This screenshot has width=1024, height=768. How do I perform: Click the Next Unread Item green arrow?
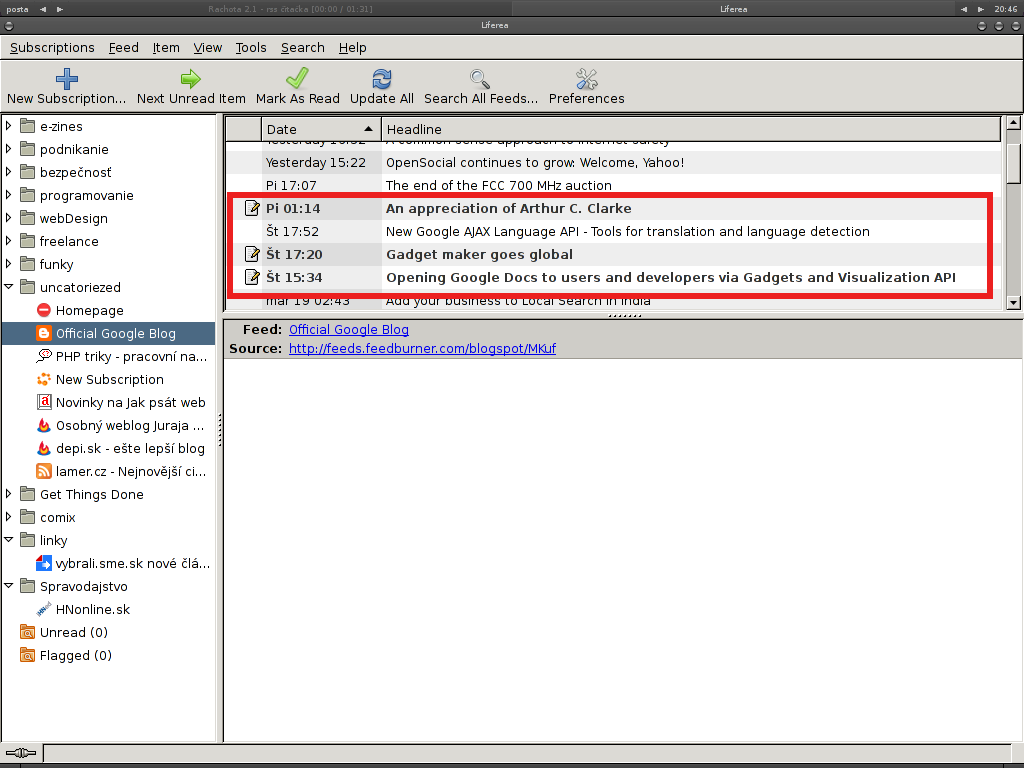tap(191, 79)
